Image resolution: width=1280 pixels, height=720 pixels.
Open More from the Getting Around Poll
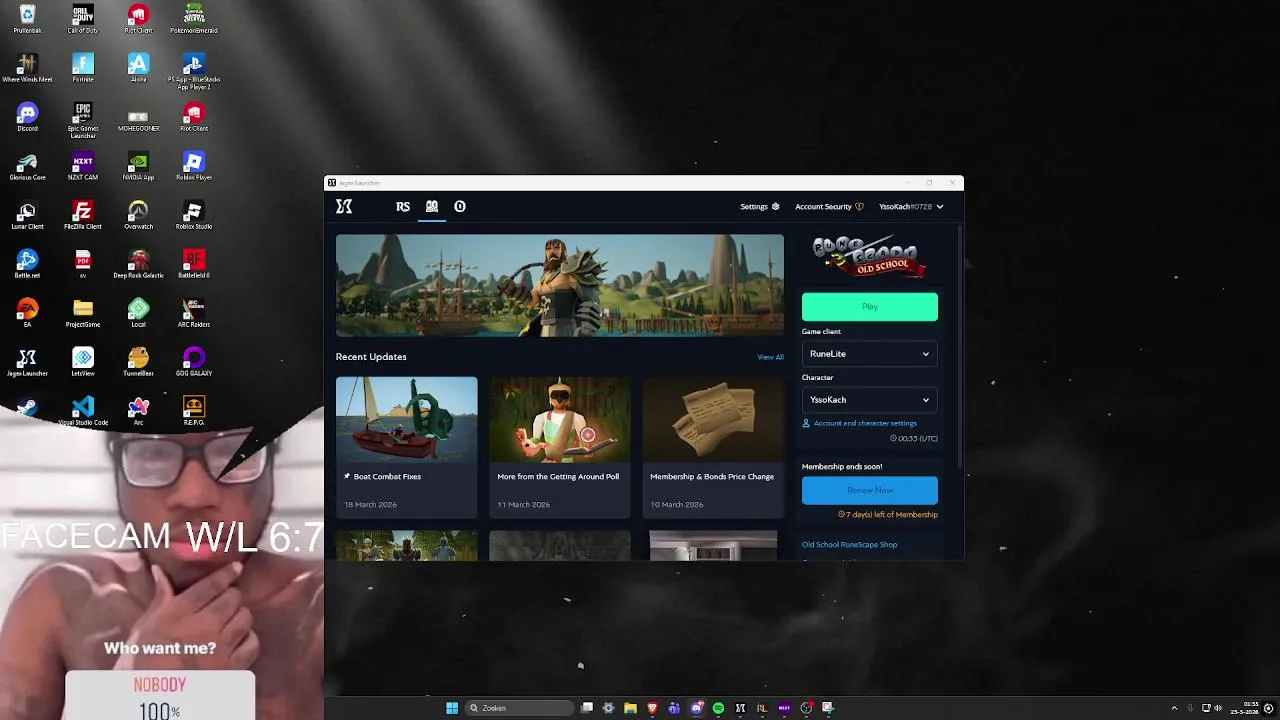click(560, 446)
